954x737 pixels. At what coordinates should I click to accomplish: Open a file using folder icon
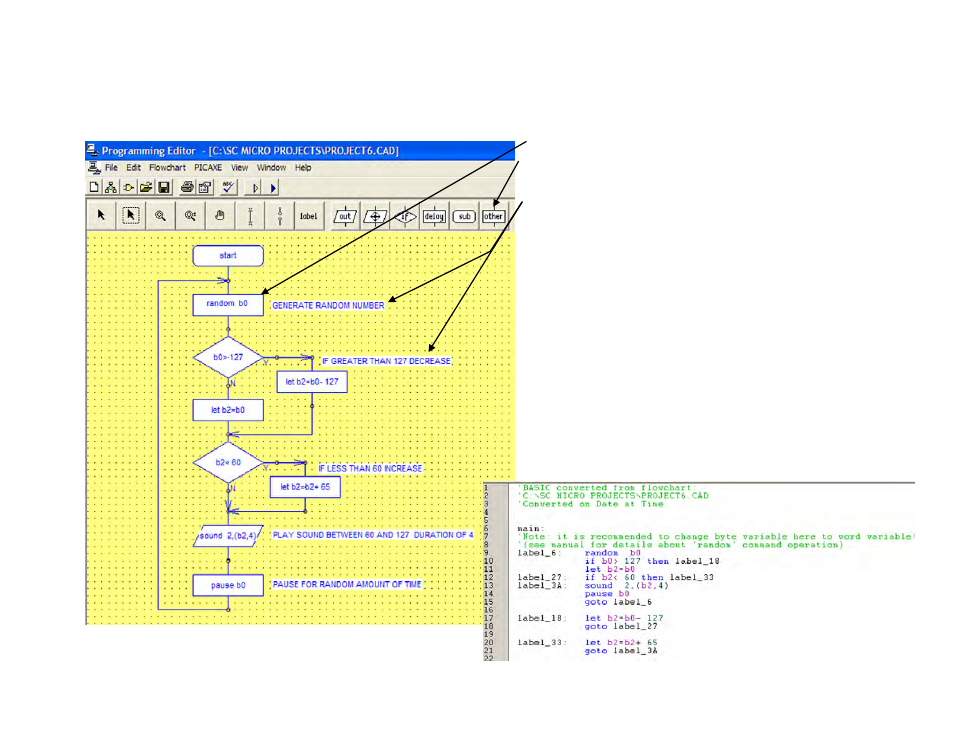click(146, 187)
